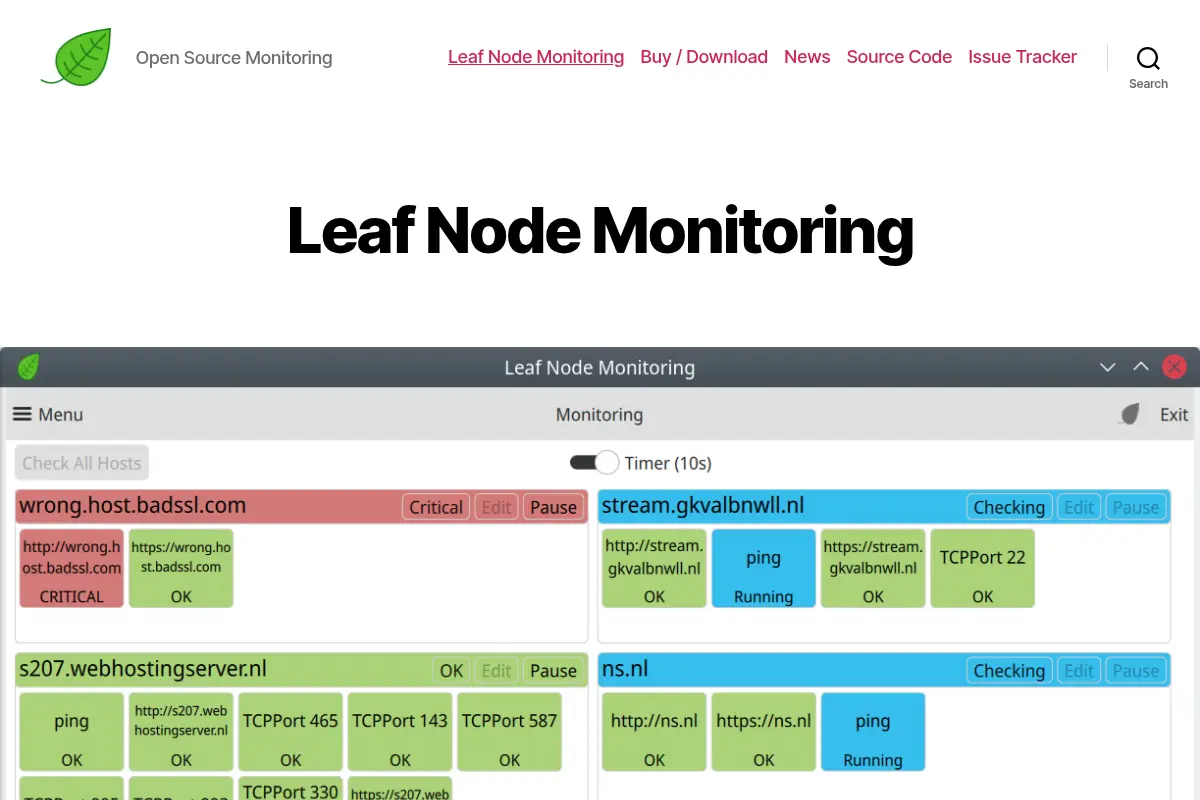1200x800 pixels.
Task: Pause the stream.gkvalbnwll.nl host
Action: coord(1136,507)
